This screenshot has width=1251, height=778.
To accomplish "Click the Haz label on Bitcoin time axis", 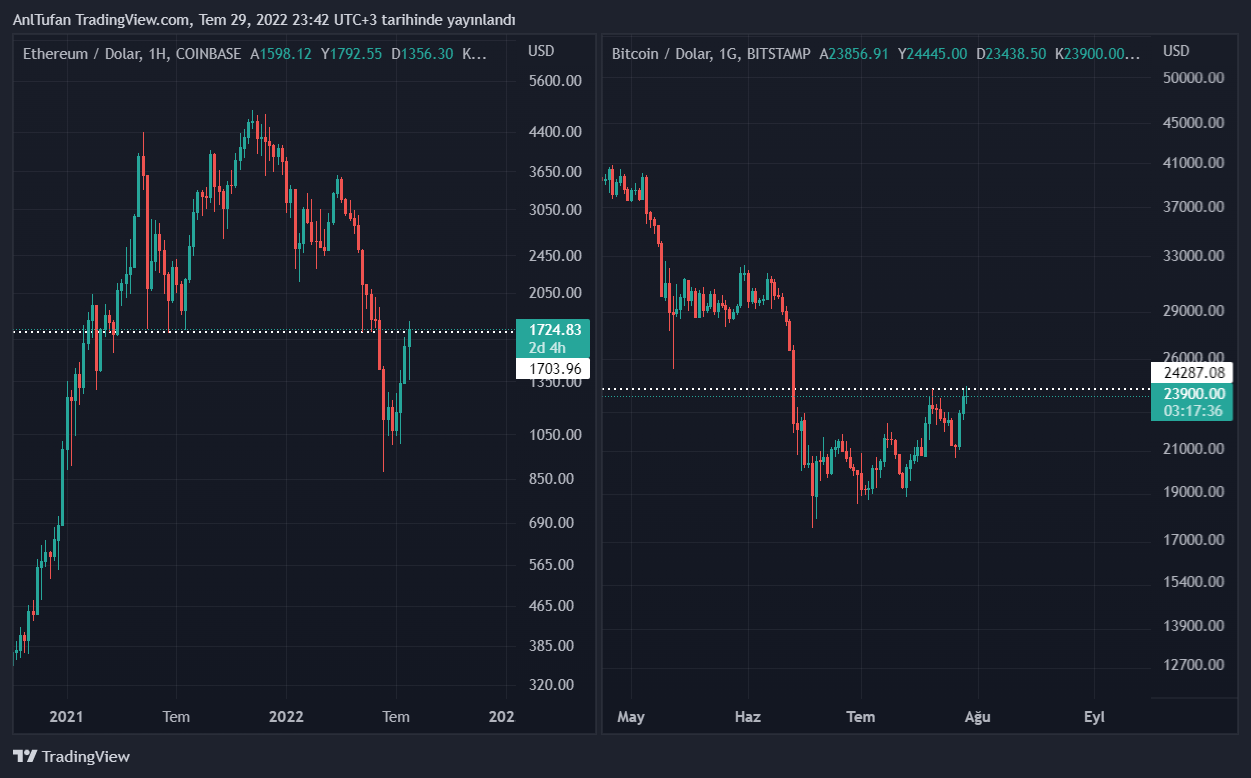I will pos(747,717).
